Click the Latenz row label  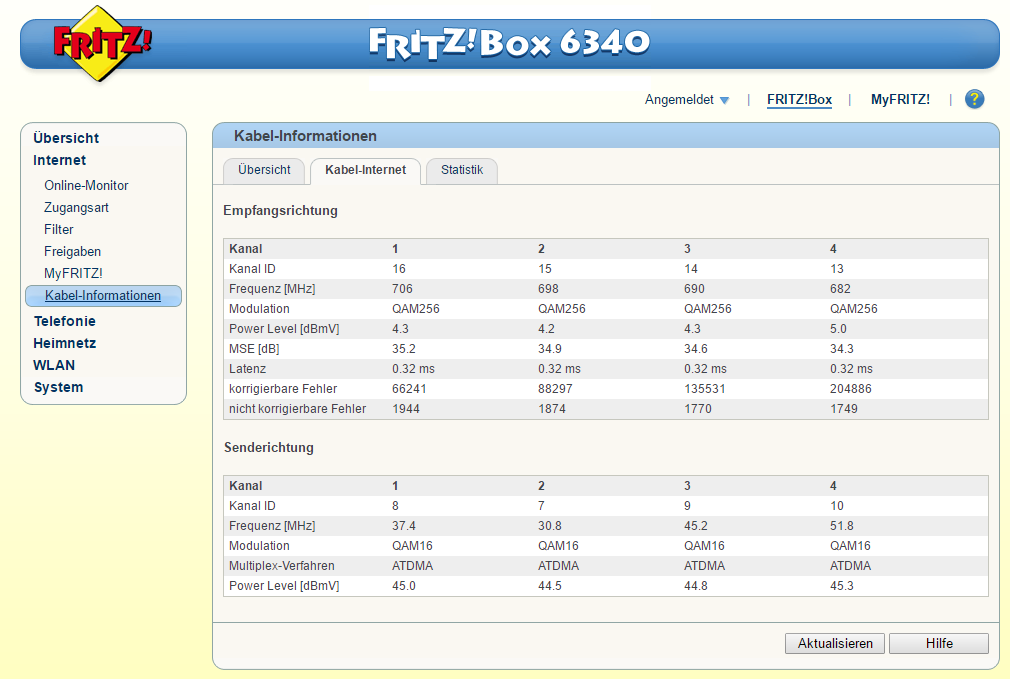(247, 368)
